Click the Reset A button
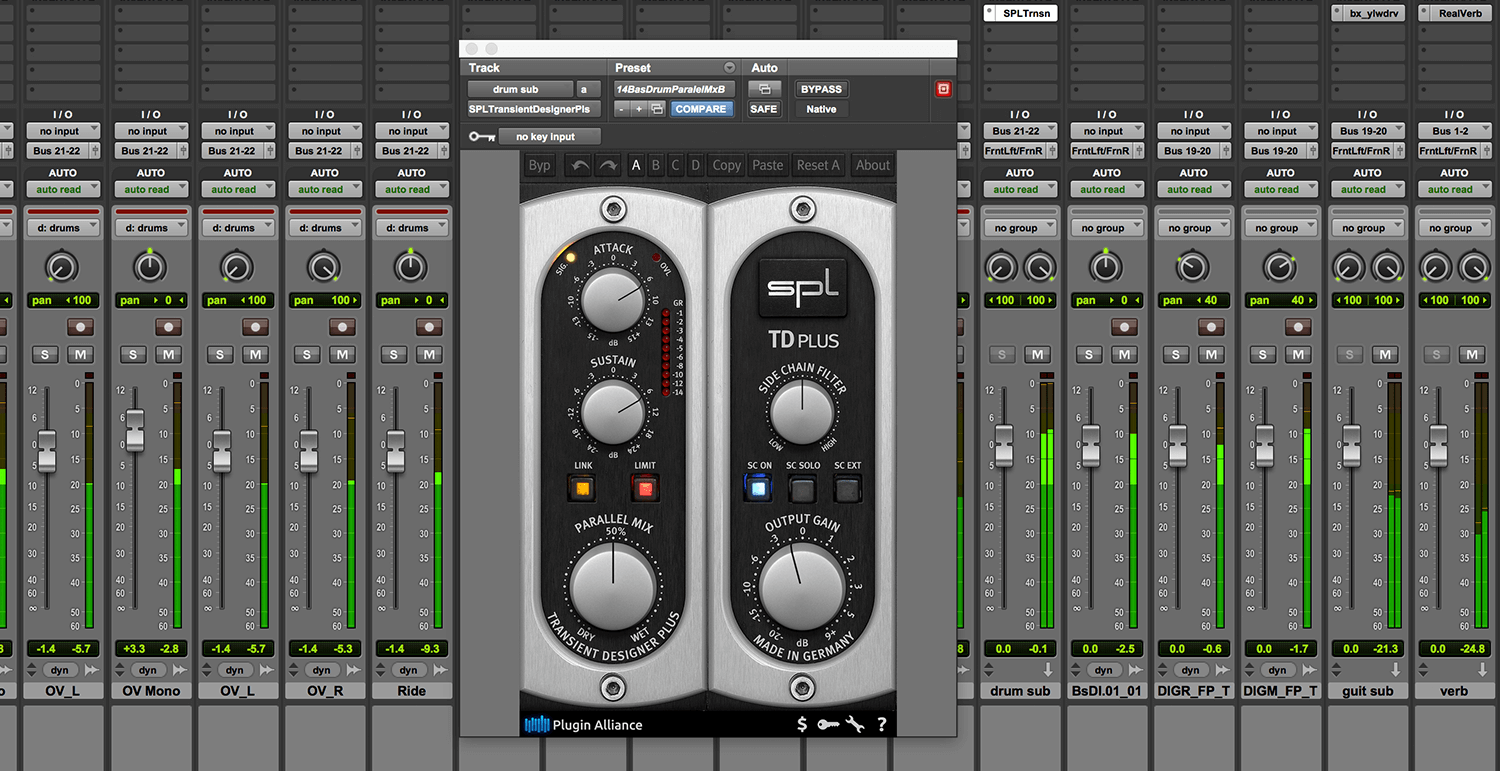 pos(818,166)
